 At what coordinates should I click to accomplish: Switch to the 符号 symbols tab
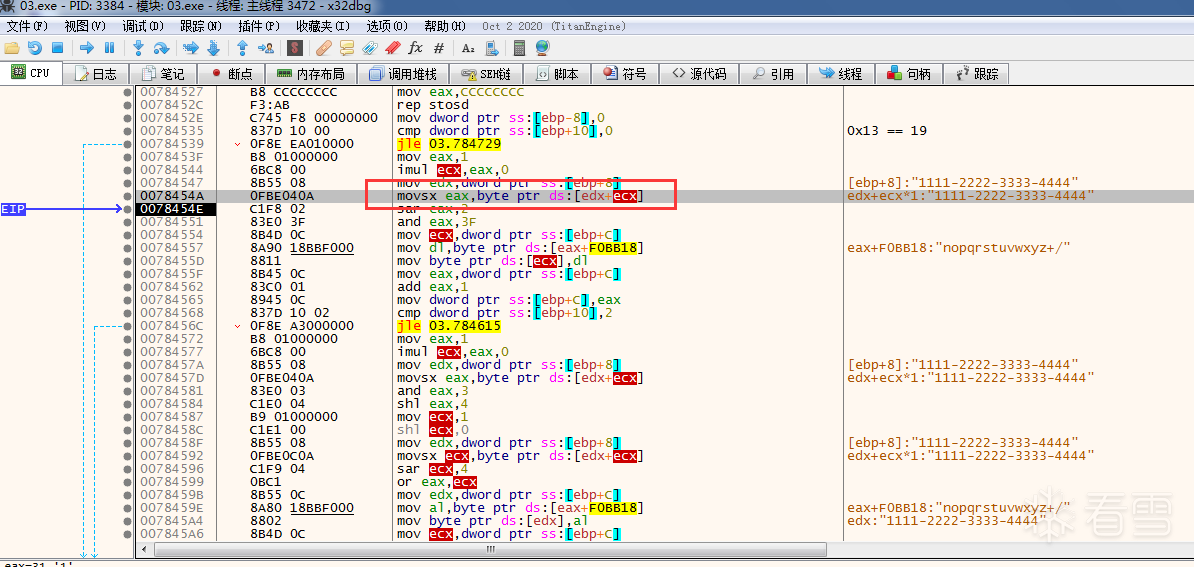pyautogui.click(x=625, y=74)
